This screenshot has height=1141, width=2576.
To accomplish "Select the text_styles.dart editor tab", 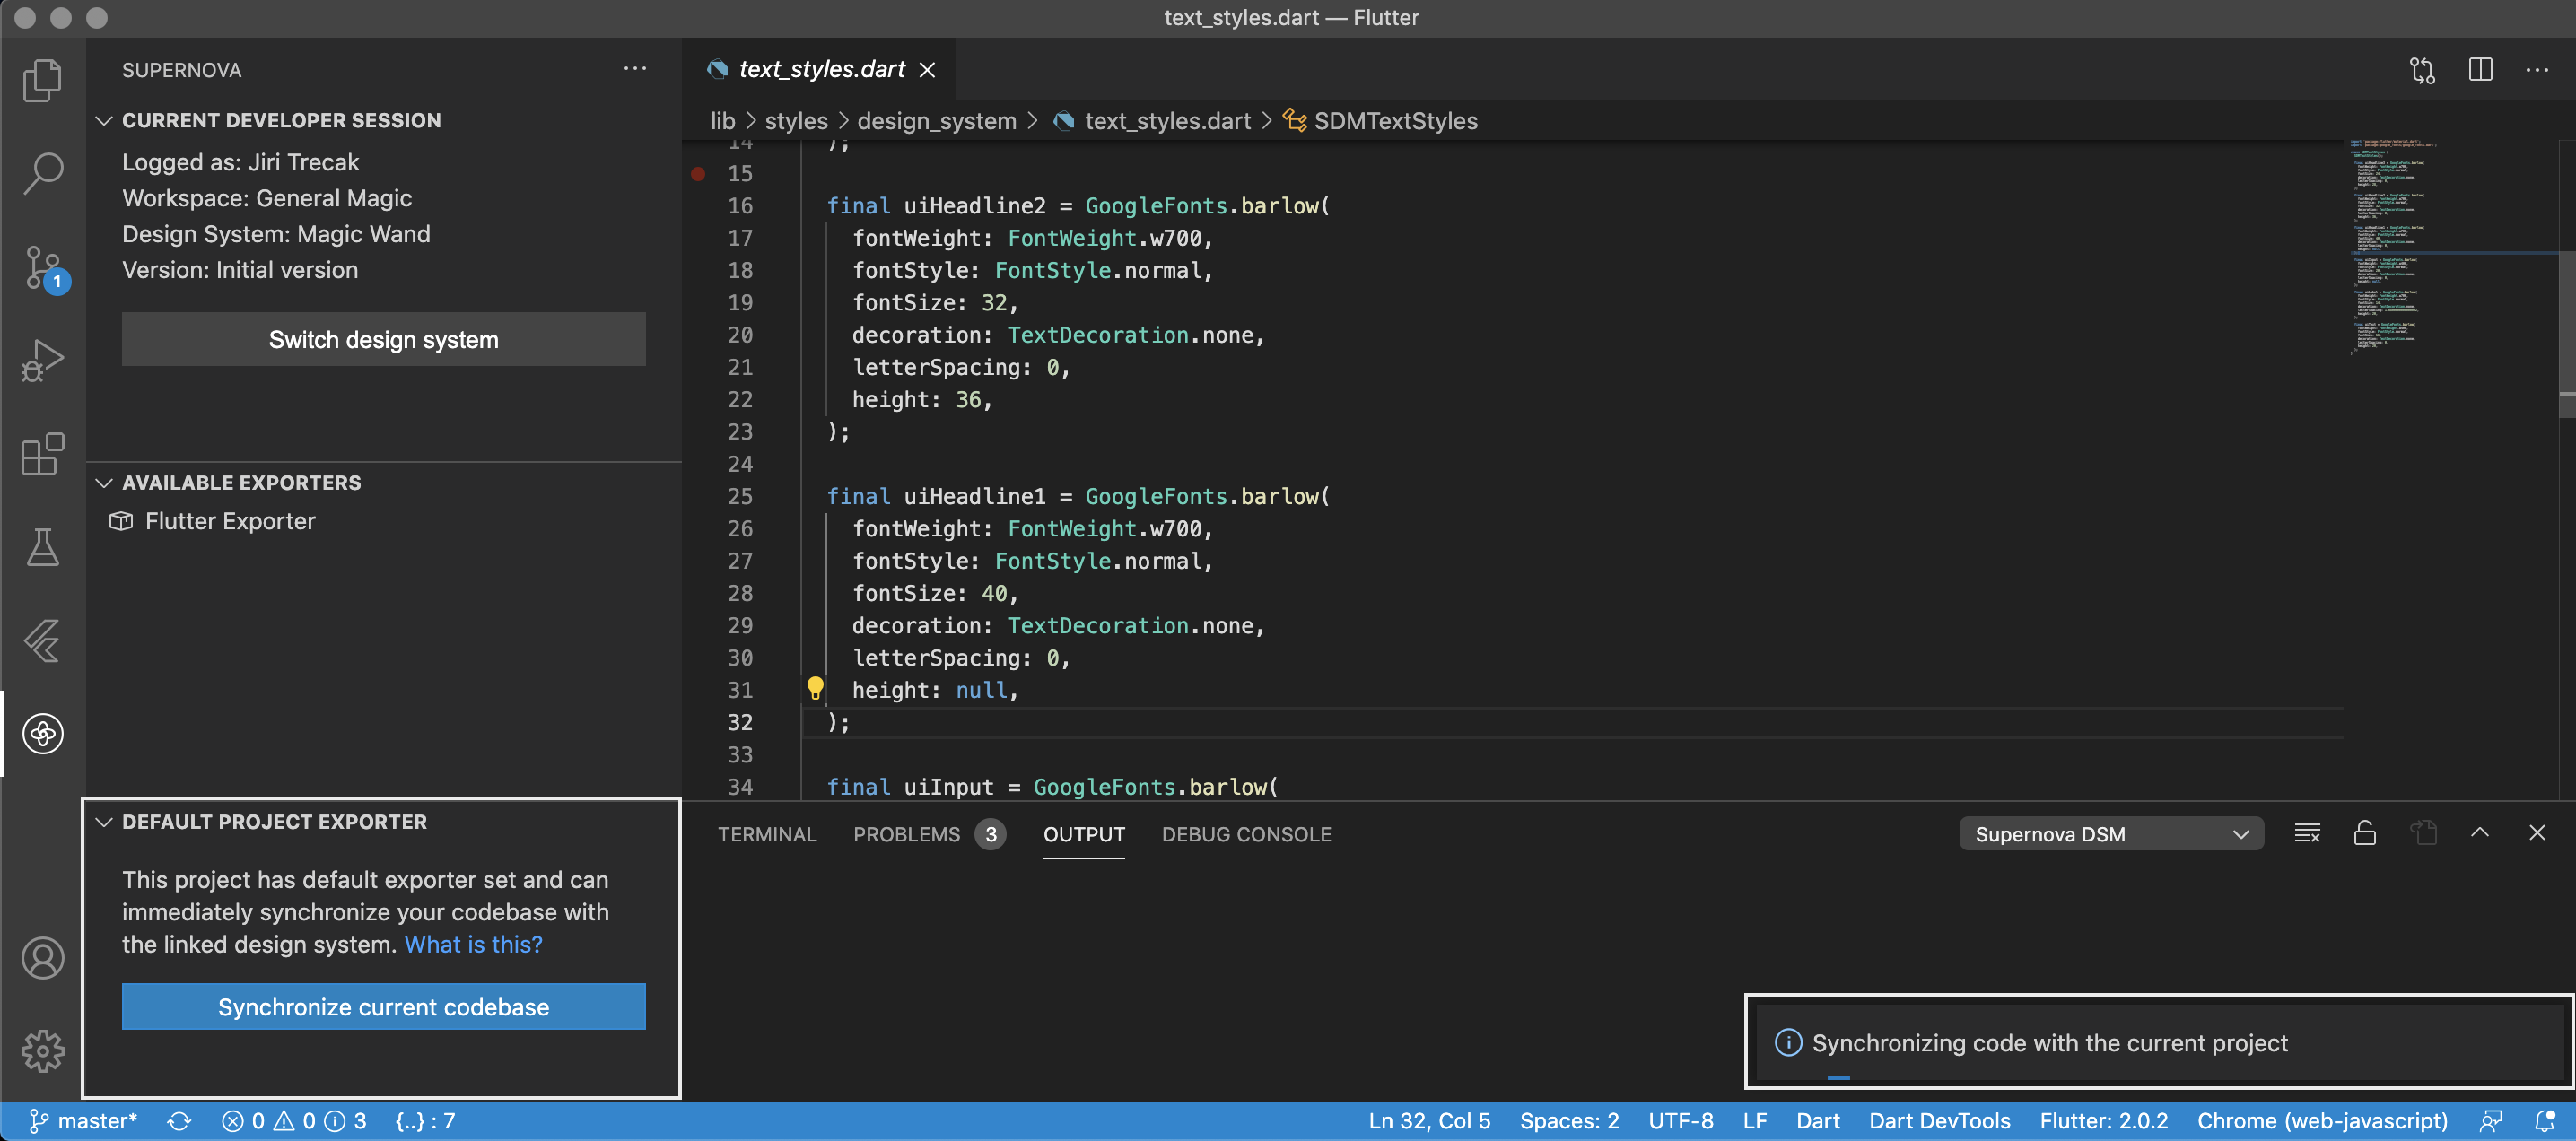I will pyautogui.click(x=821, y=69).
